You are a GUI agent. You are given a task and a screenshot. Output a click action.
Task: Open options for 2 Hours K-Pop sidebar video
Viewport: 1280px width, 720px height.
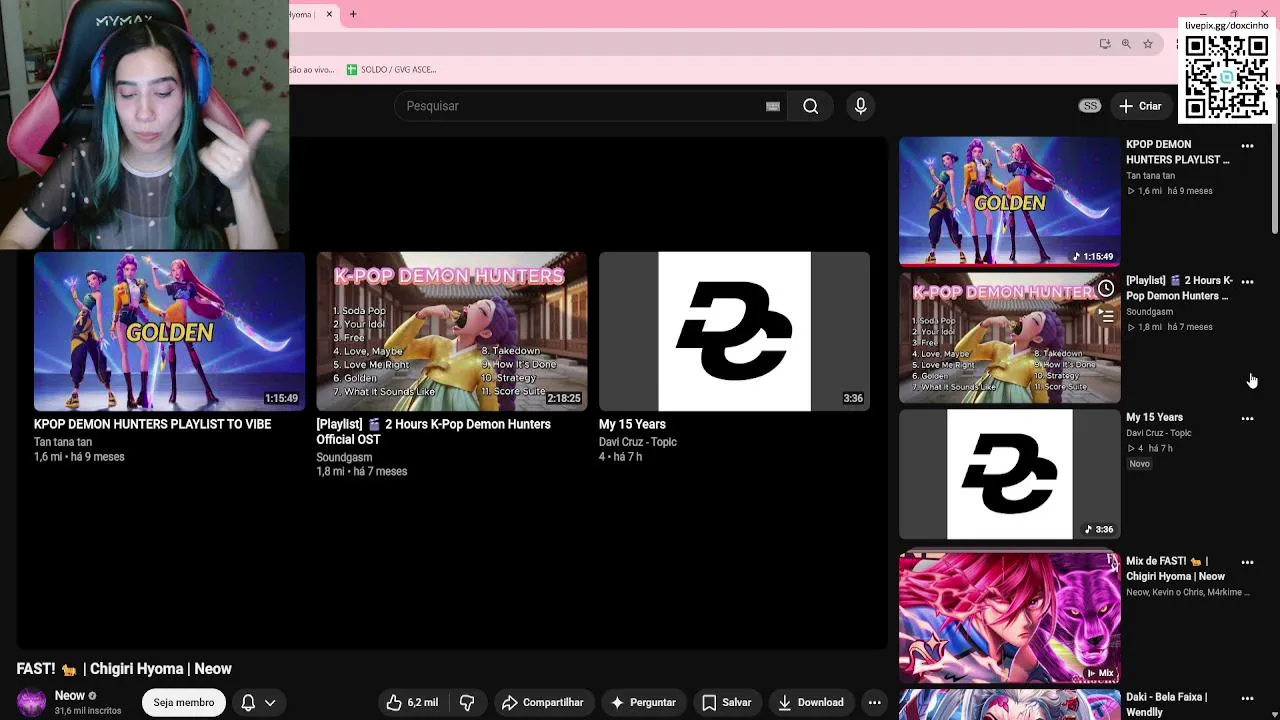(x=1247, y=282)
